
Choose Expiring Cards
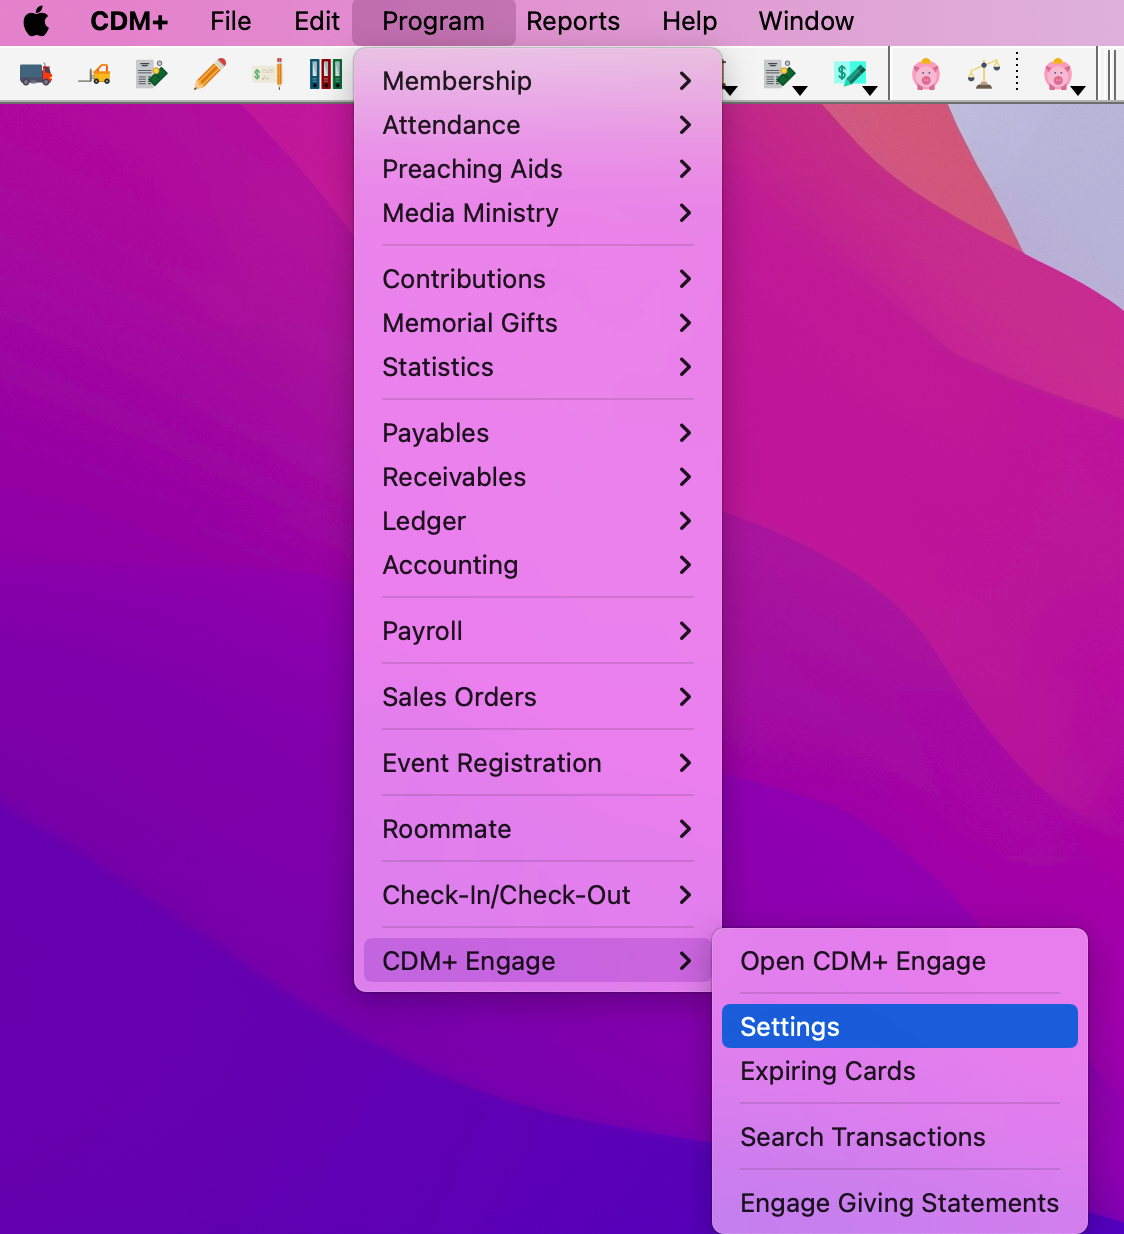(900, 1071)
